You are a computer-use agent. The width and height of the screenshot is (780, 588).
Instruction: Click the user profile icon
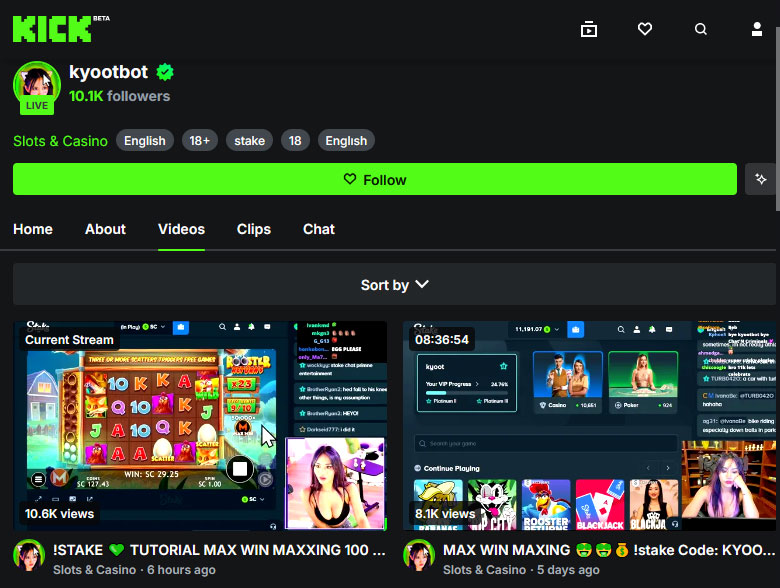click(757, 29)
